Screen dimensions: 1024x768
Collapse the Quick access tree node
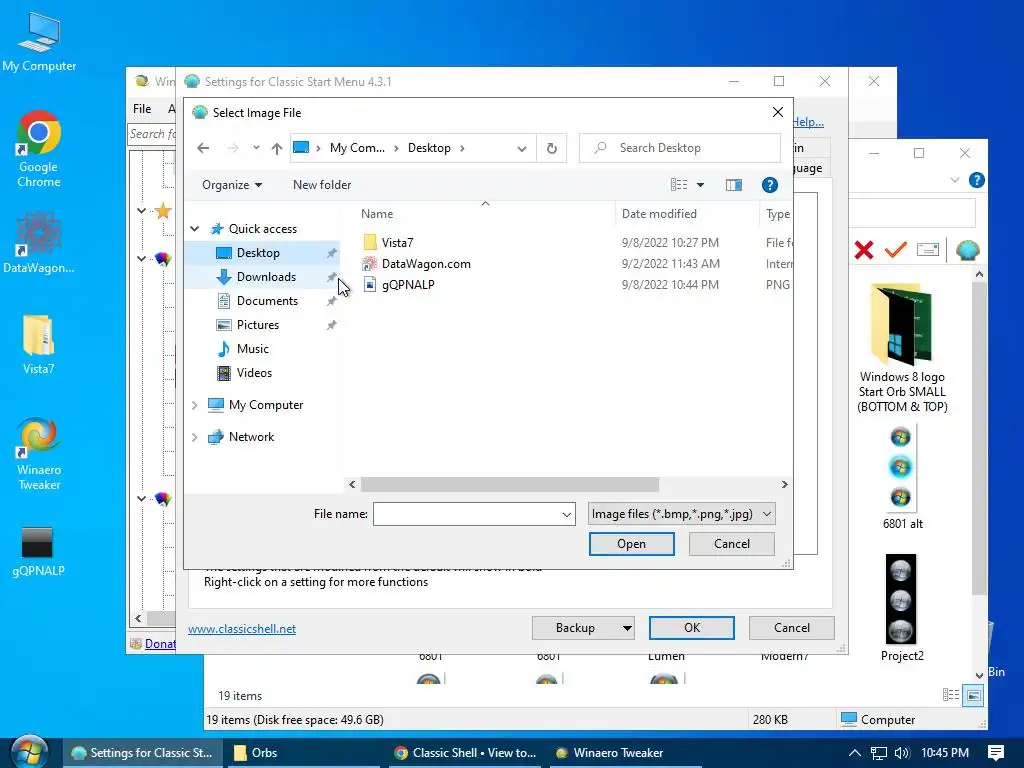point(195,229)
